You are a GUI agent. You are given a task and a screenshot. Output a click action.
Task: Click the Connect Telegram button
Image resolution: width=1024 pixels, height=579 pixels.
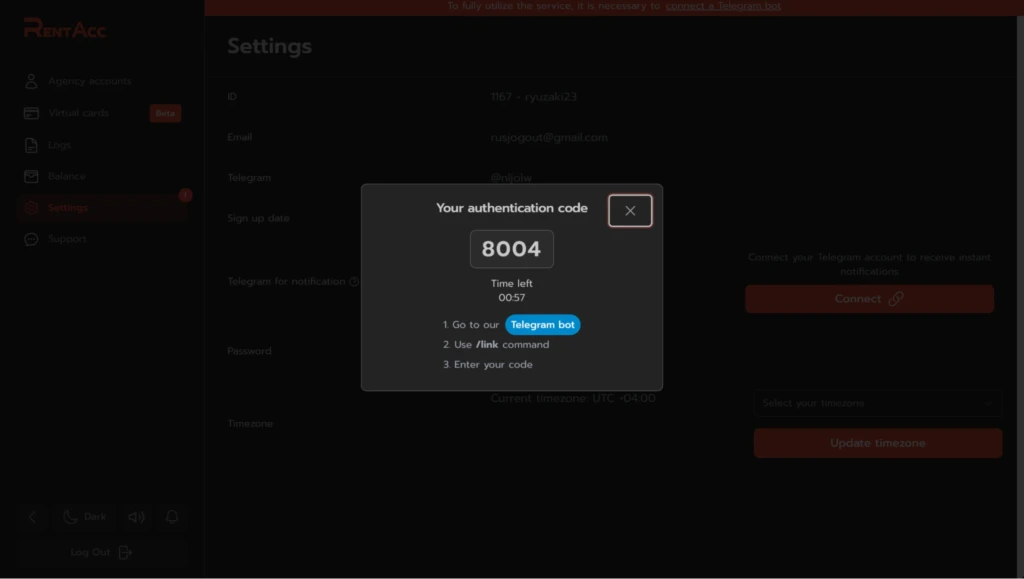[x=869, y=299]
